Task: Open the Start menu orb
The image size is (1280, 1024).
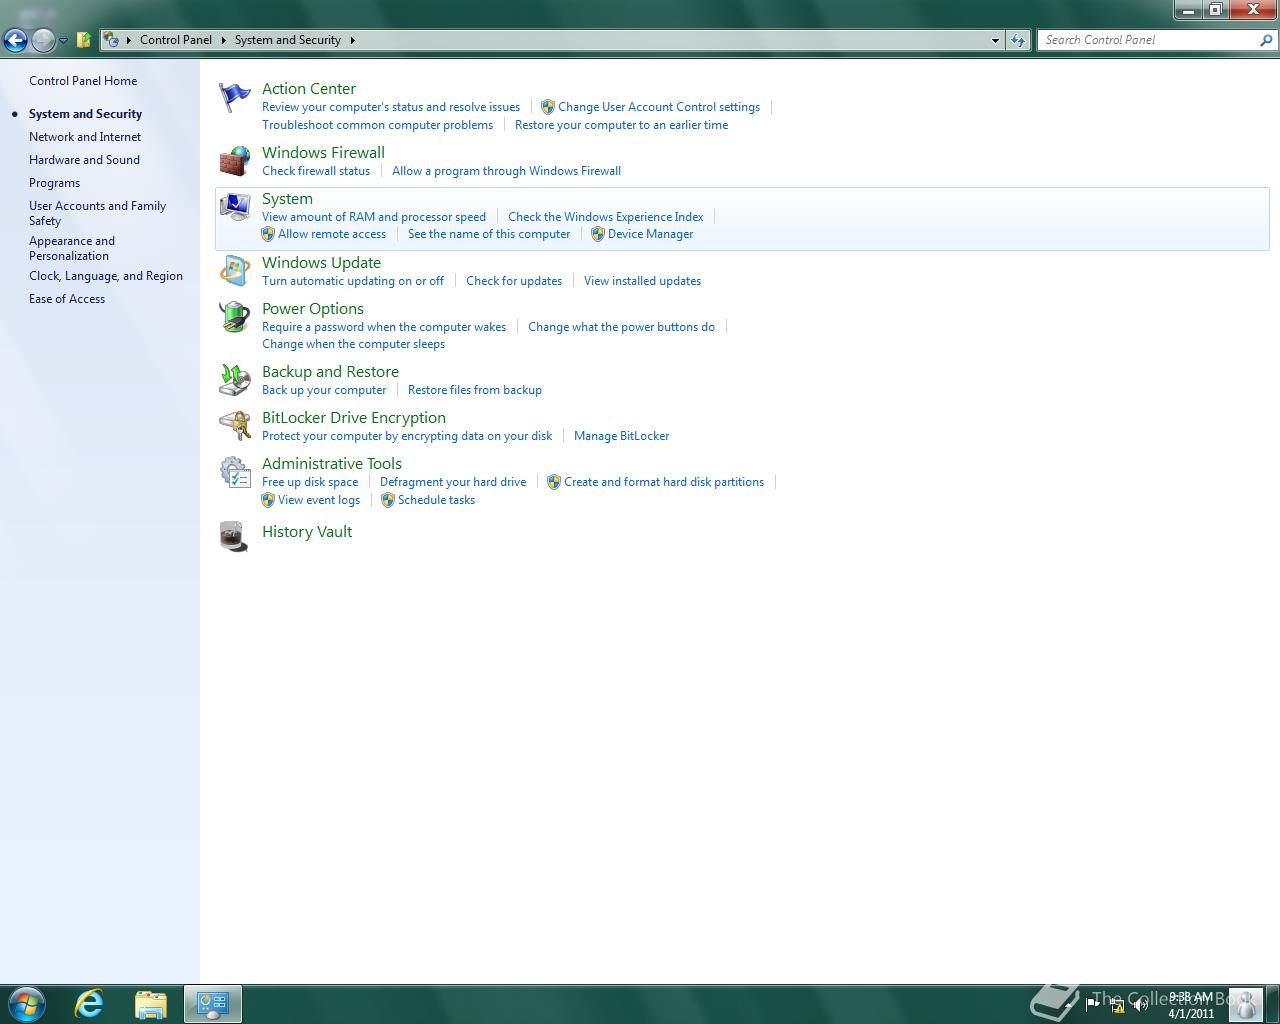Action: 25,1003
